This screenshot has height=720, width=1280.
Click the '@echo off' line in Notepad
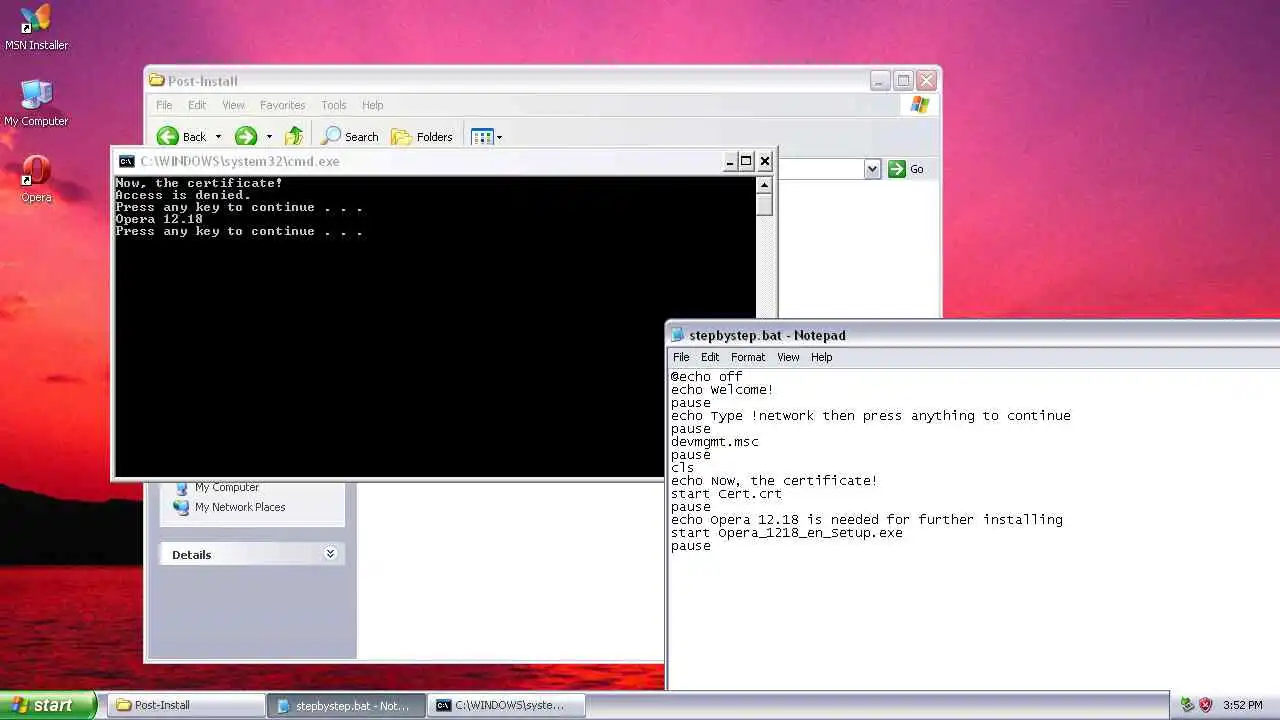pos(707,377)
